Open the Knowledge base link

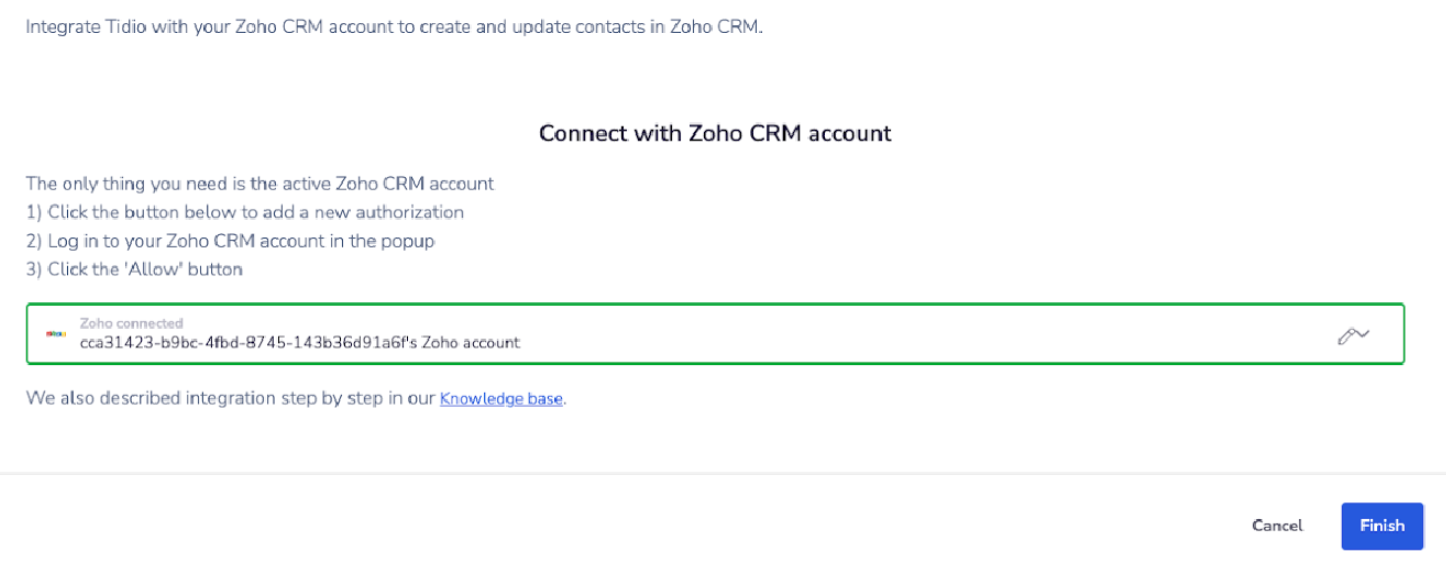point(501,399)
